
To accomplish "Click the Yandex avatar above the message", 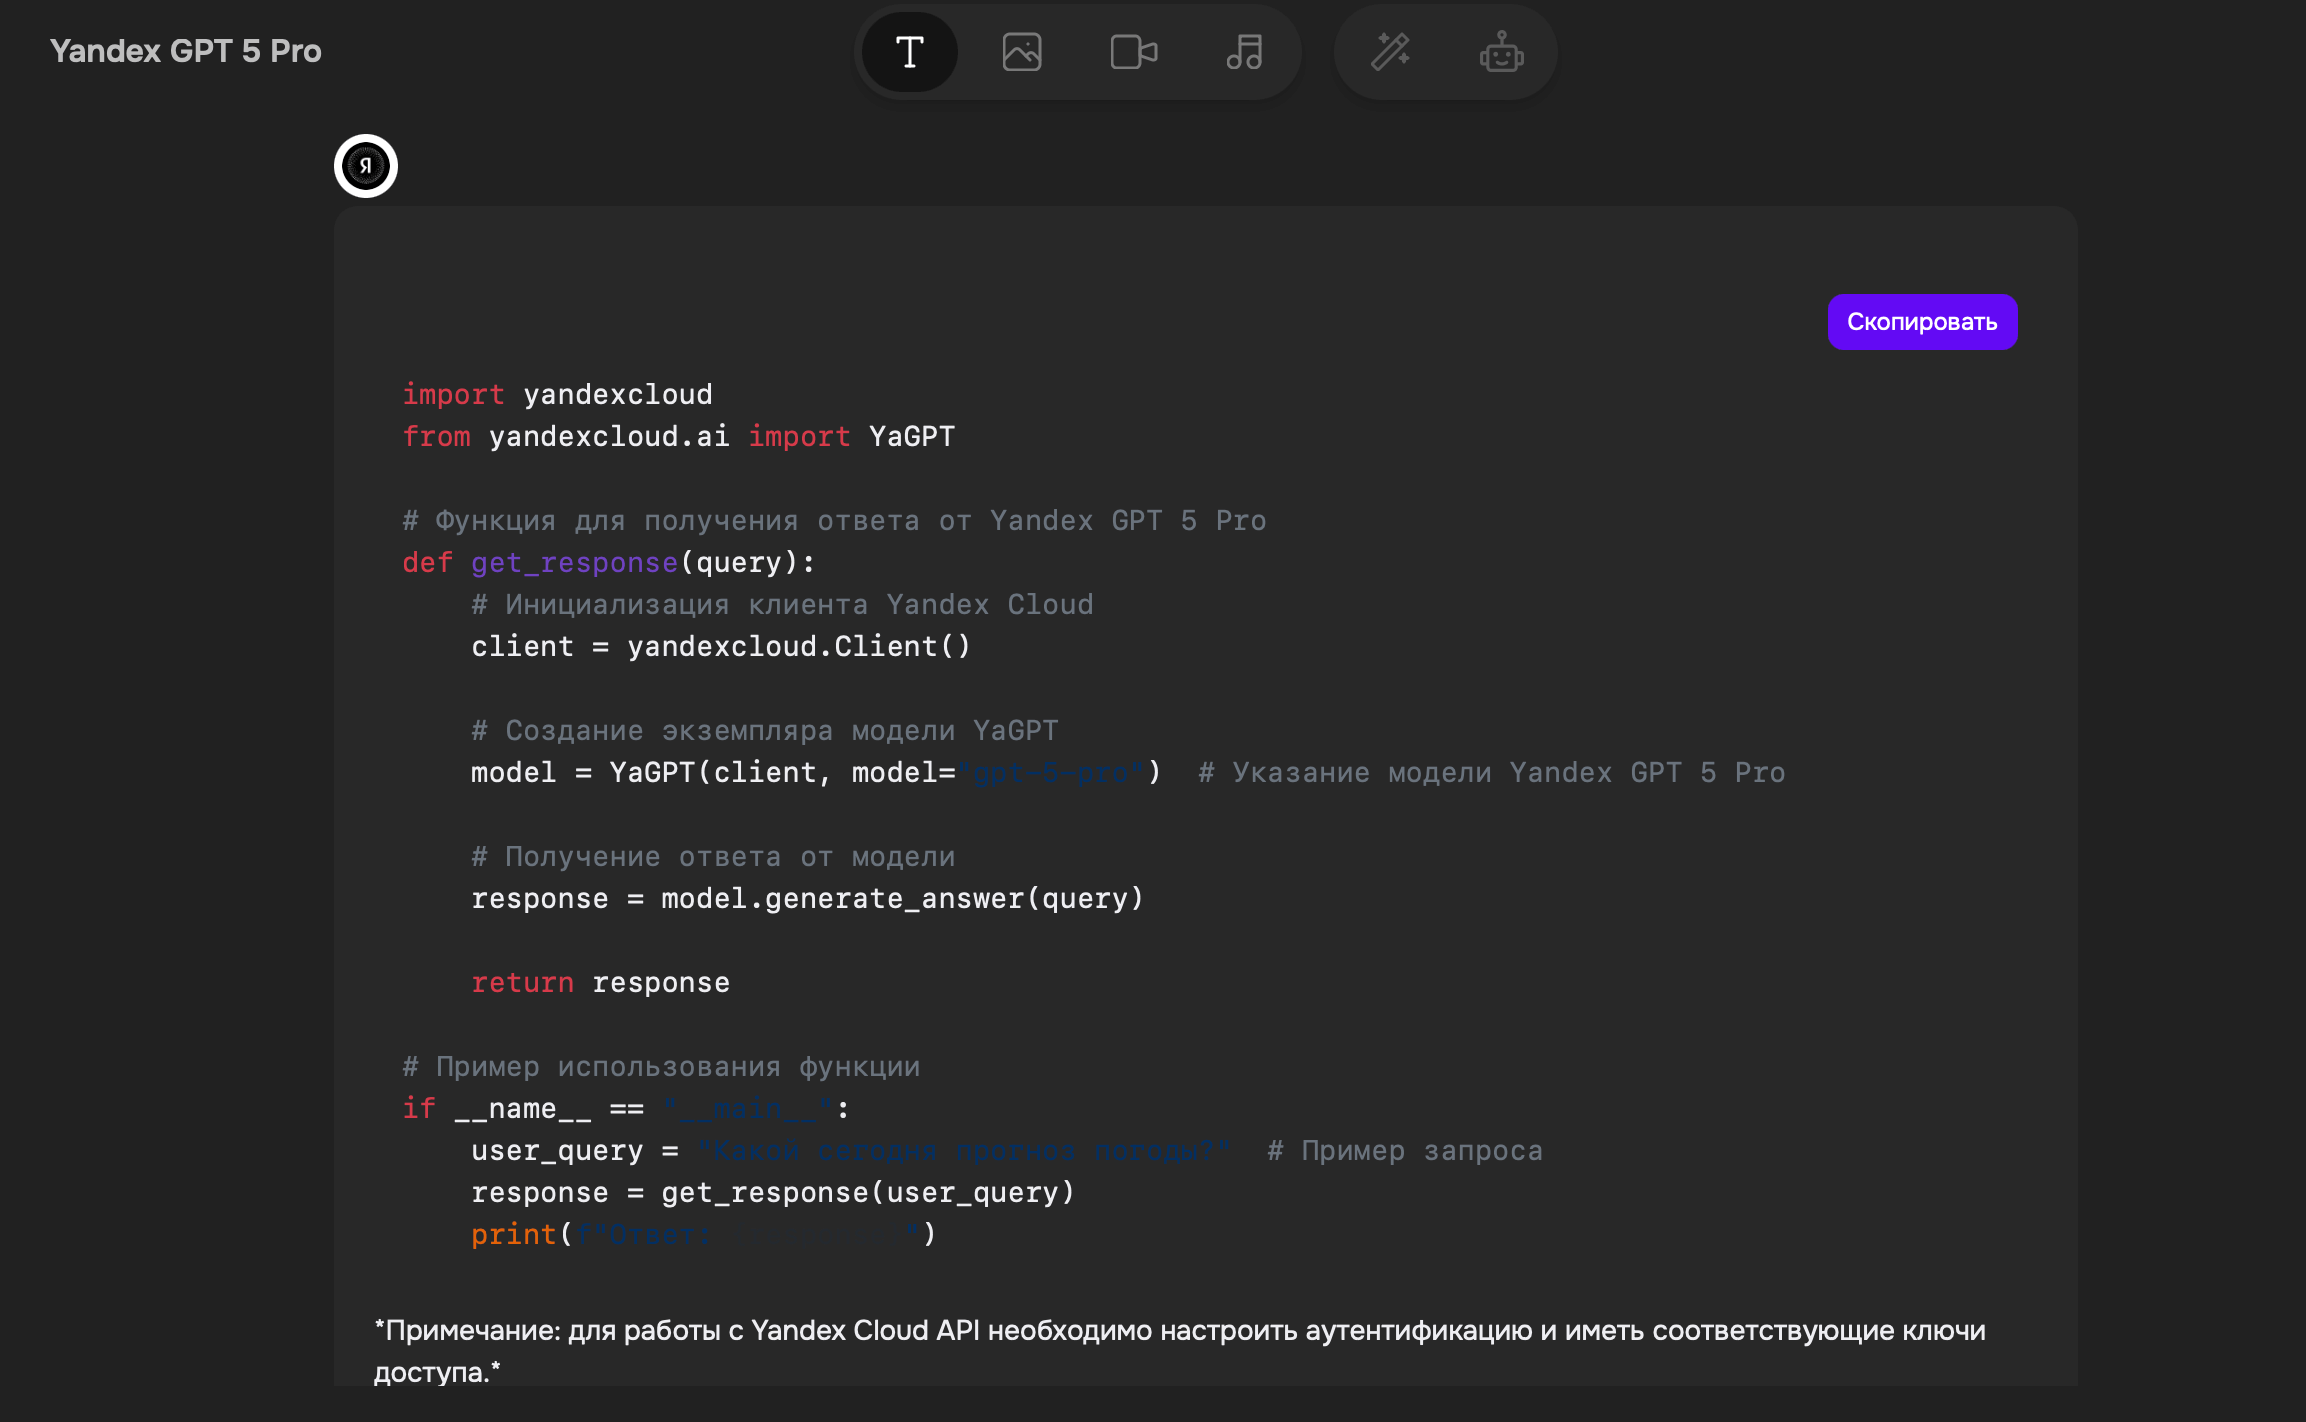I will pyautogui.click(x=366, y=166).
